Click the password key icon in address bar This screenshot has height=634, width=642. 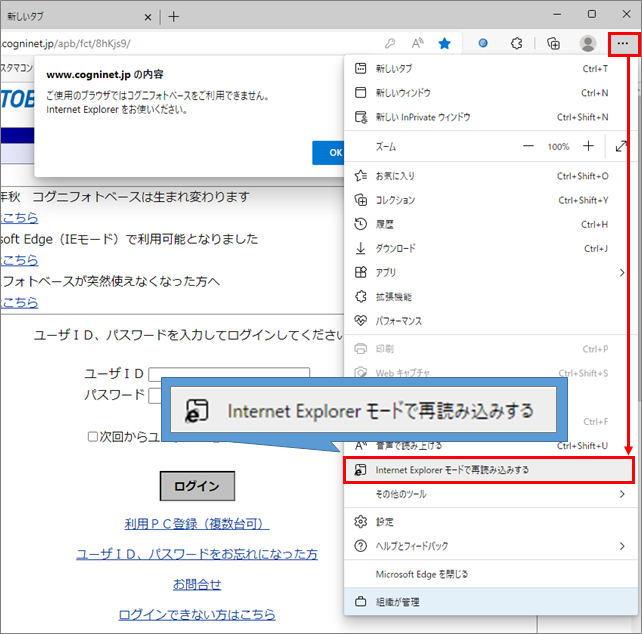pos(390,43)
